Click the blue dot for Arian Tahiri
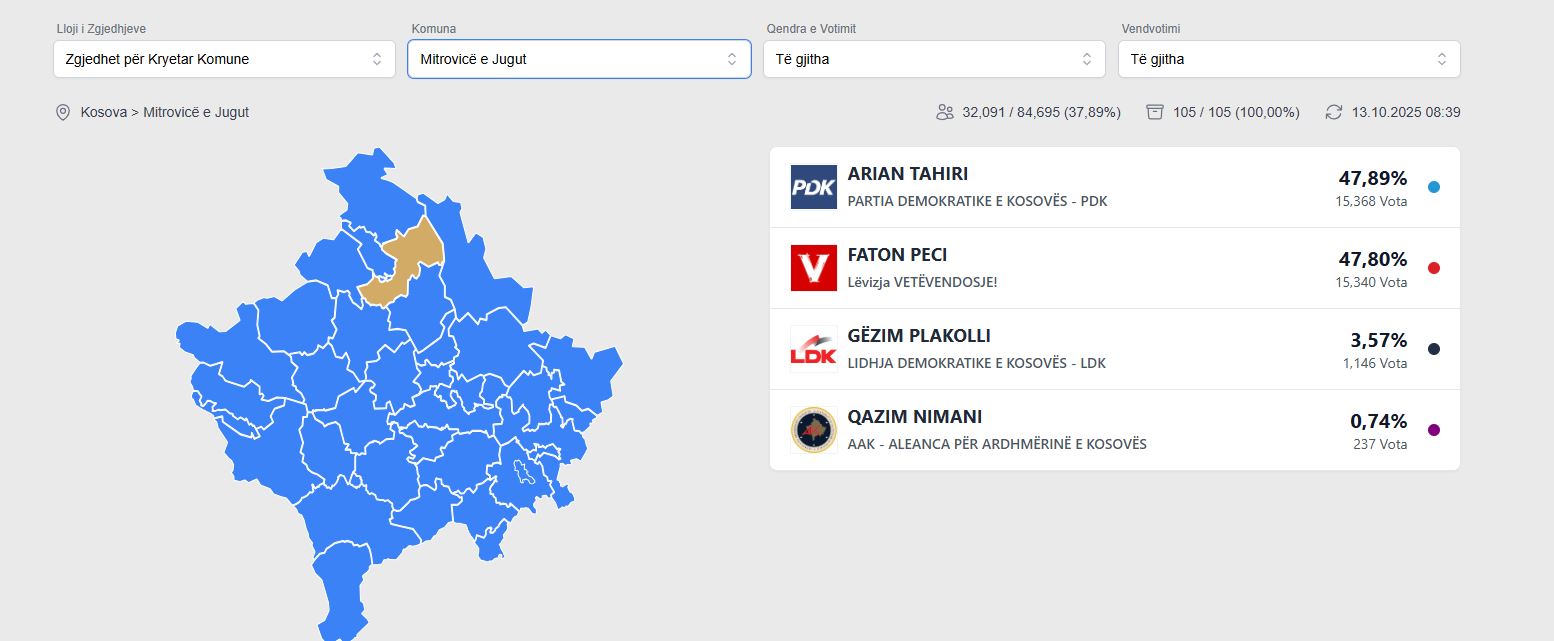The height and width of the screenshot is (641, 1554). coord(1433,187)
